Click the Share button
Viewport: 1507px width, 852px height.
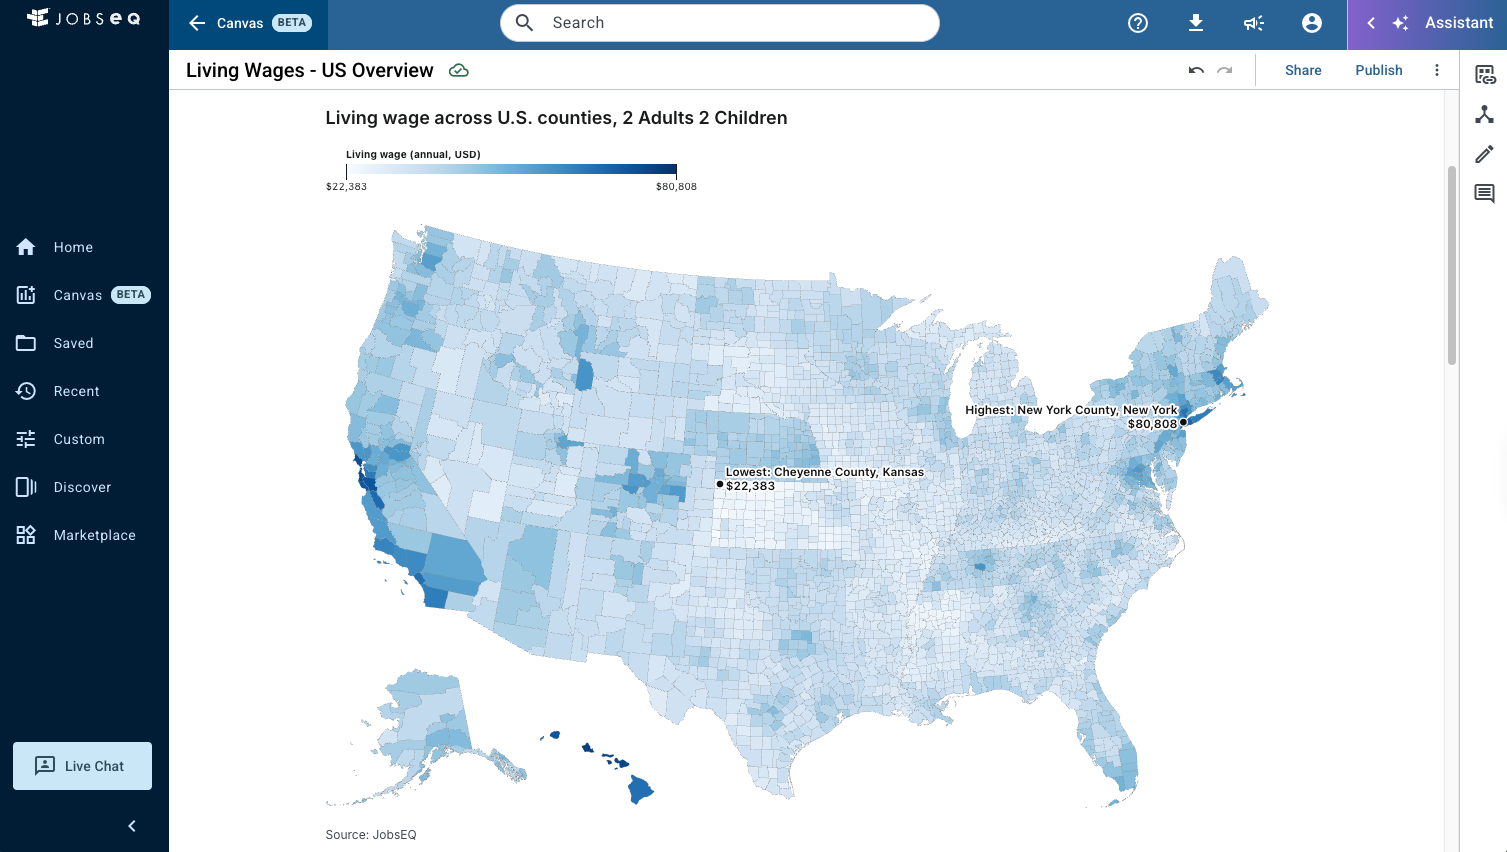pos(1303,70)
